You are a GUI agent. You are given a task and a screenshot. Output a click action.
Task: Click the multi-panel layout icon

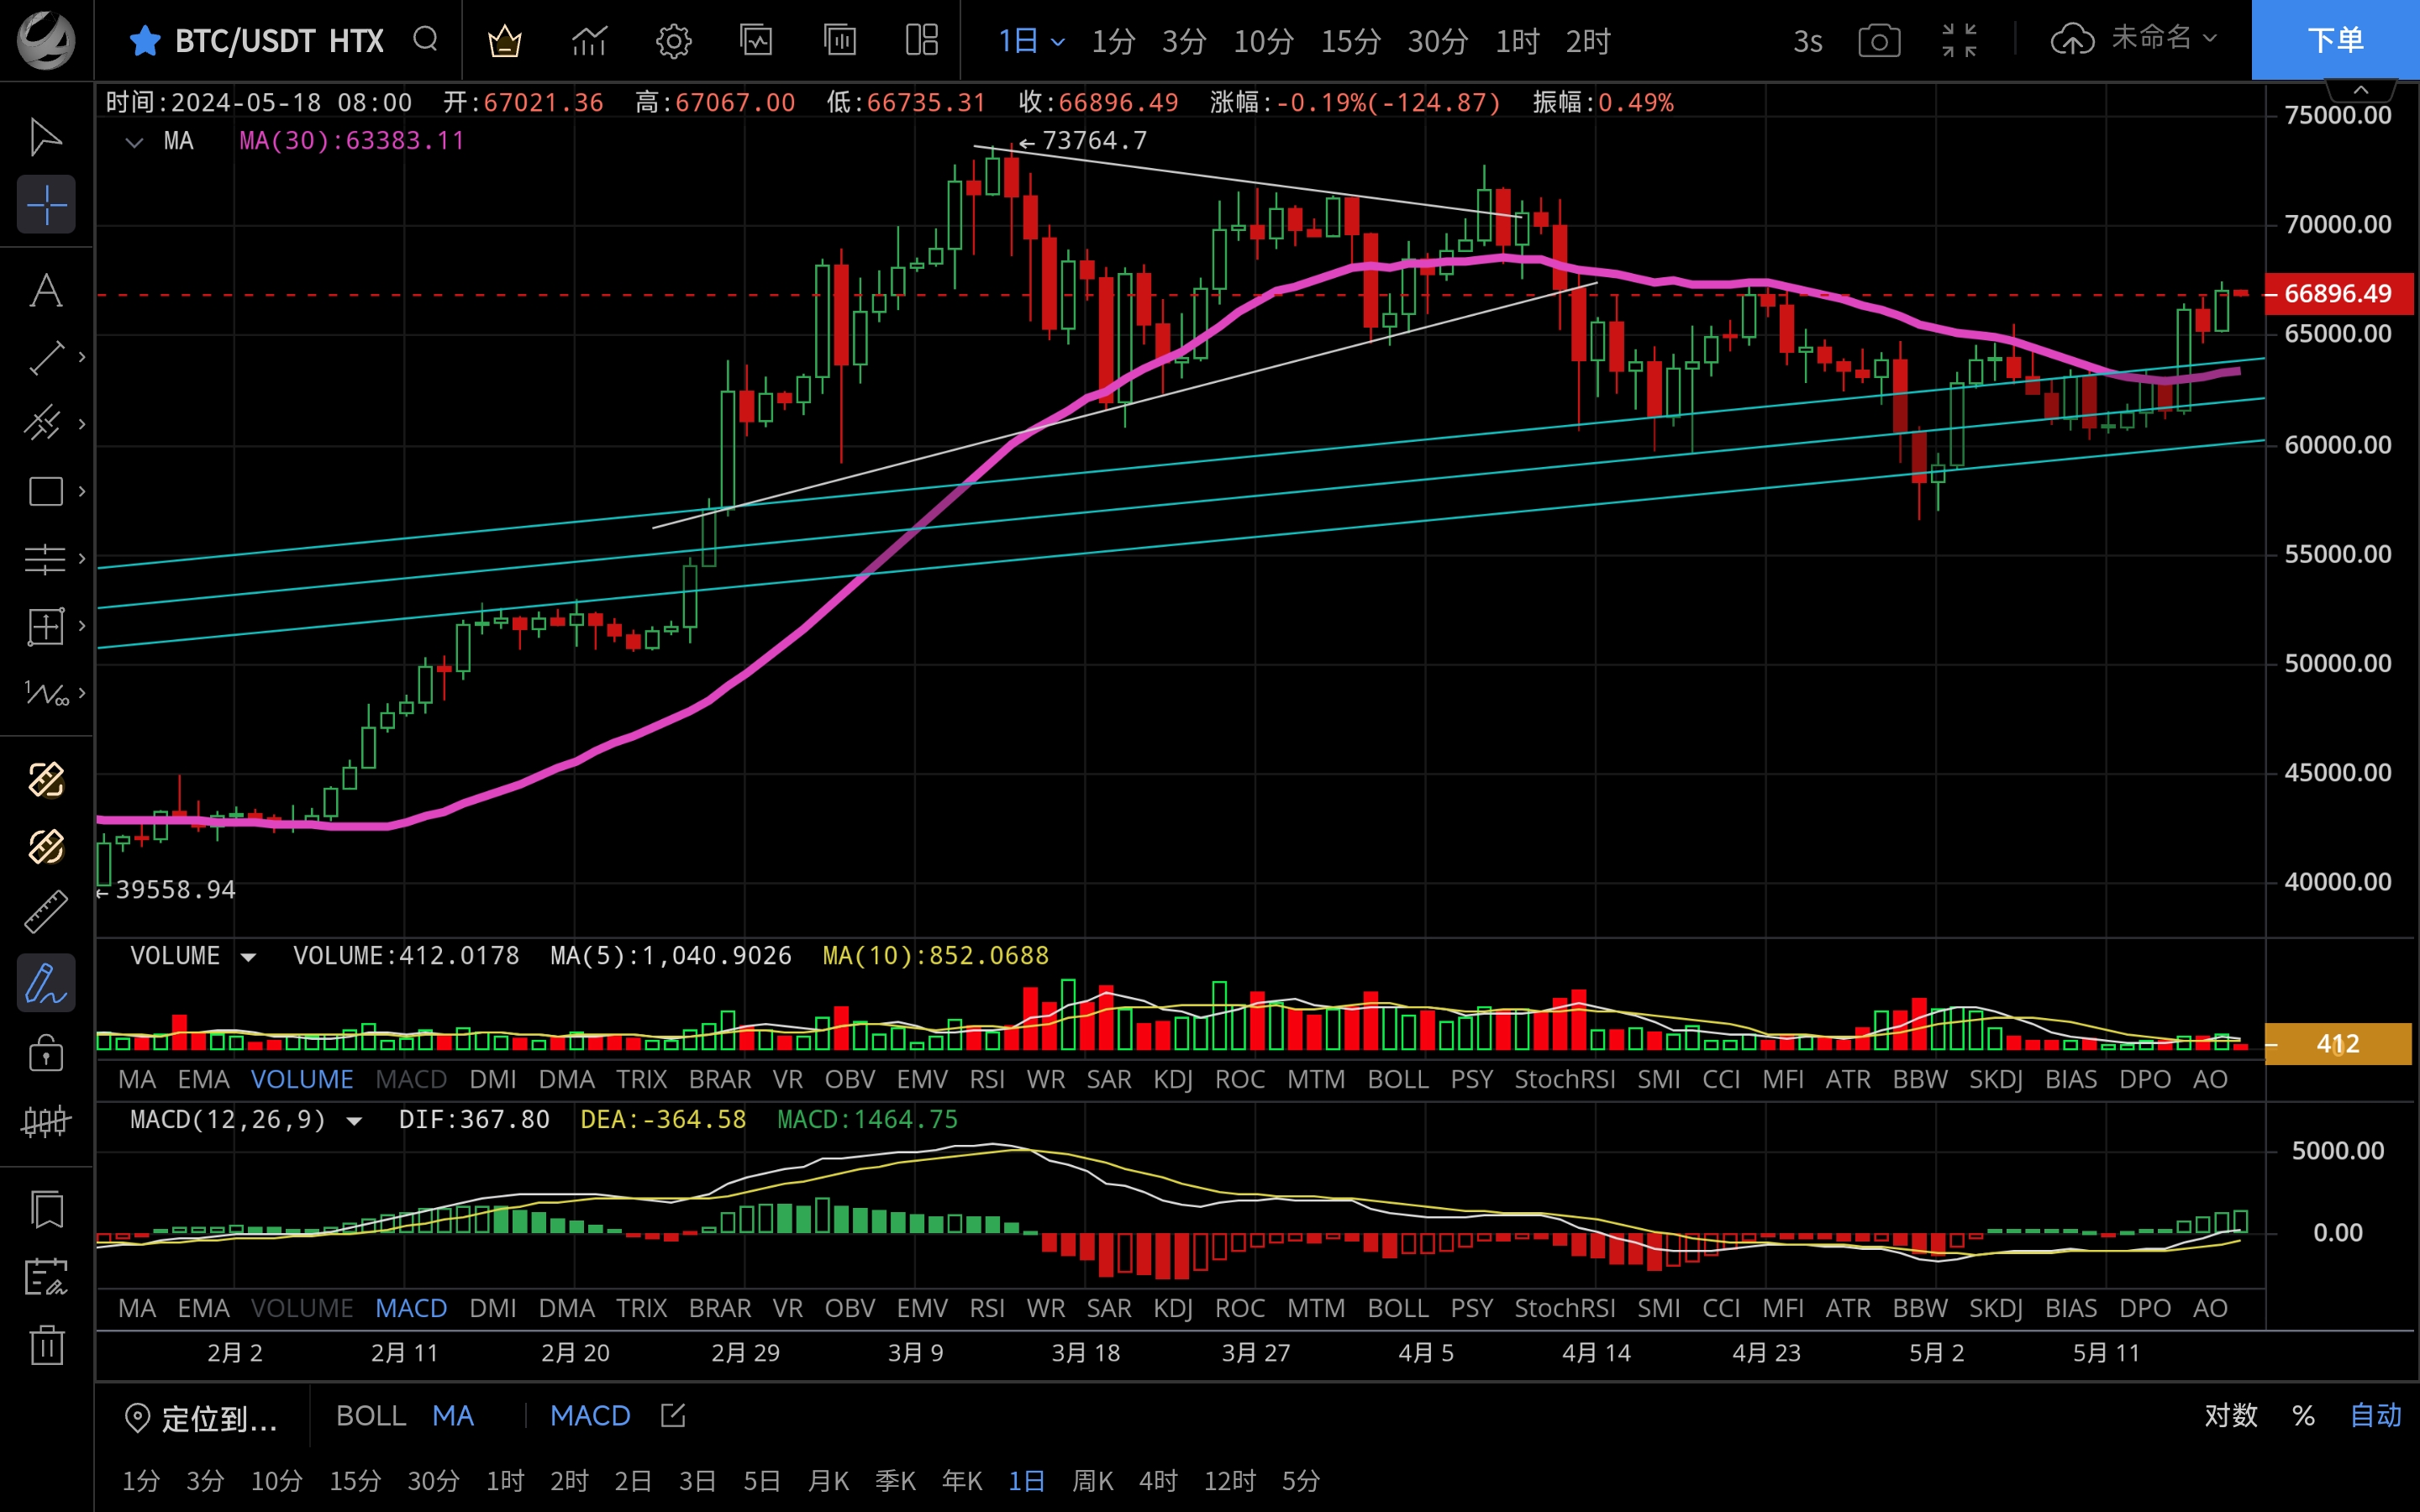pos(921,40)
